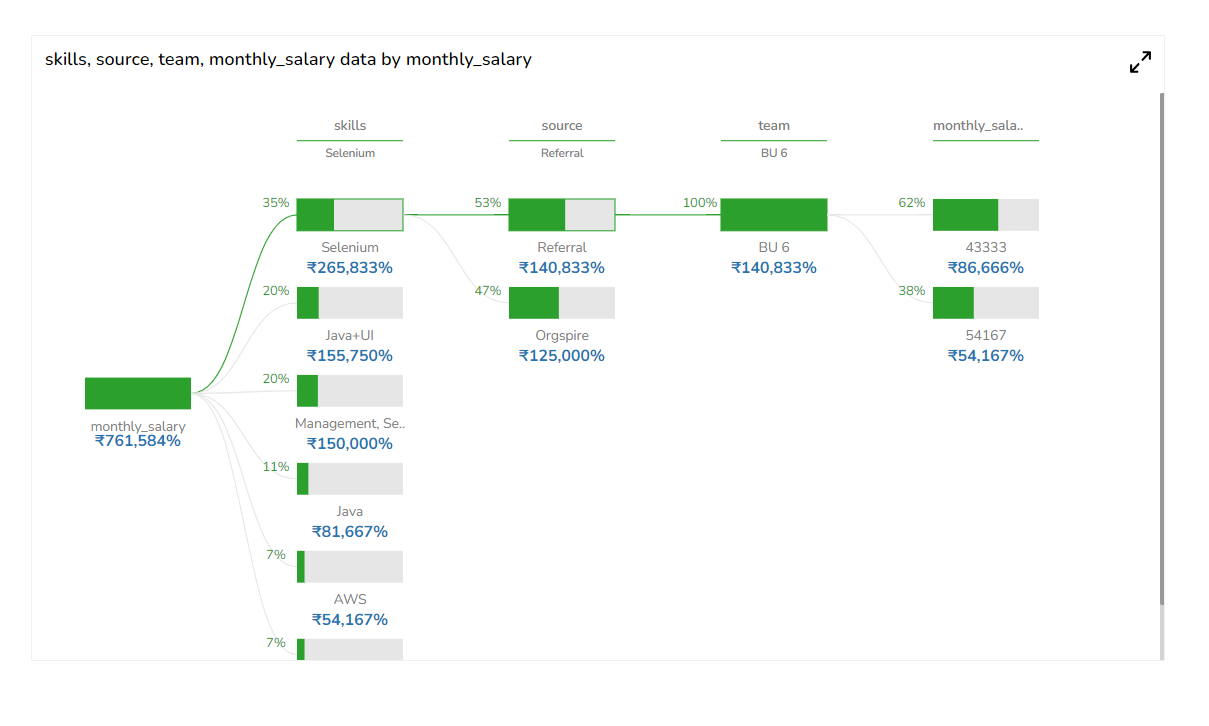This screenshot has height=726, width=1209.
Task: Select the Java skills bar
Action: tap(350, 479)
